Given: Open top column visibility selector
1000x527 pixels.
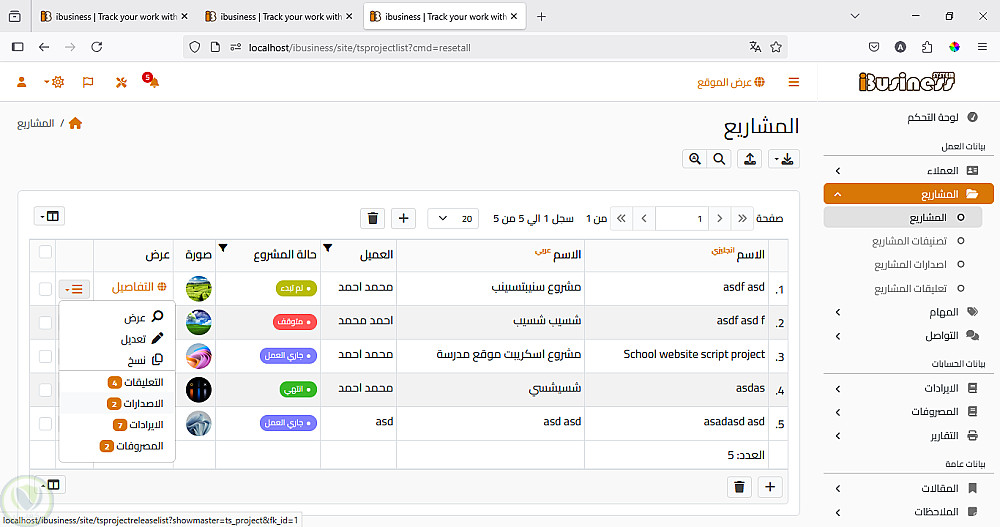Looking at the screenshot, I should click(x=50, y=216).
